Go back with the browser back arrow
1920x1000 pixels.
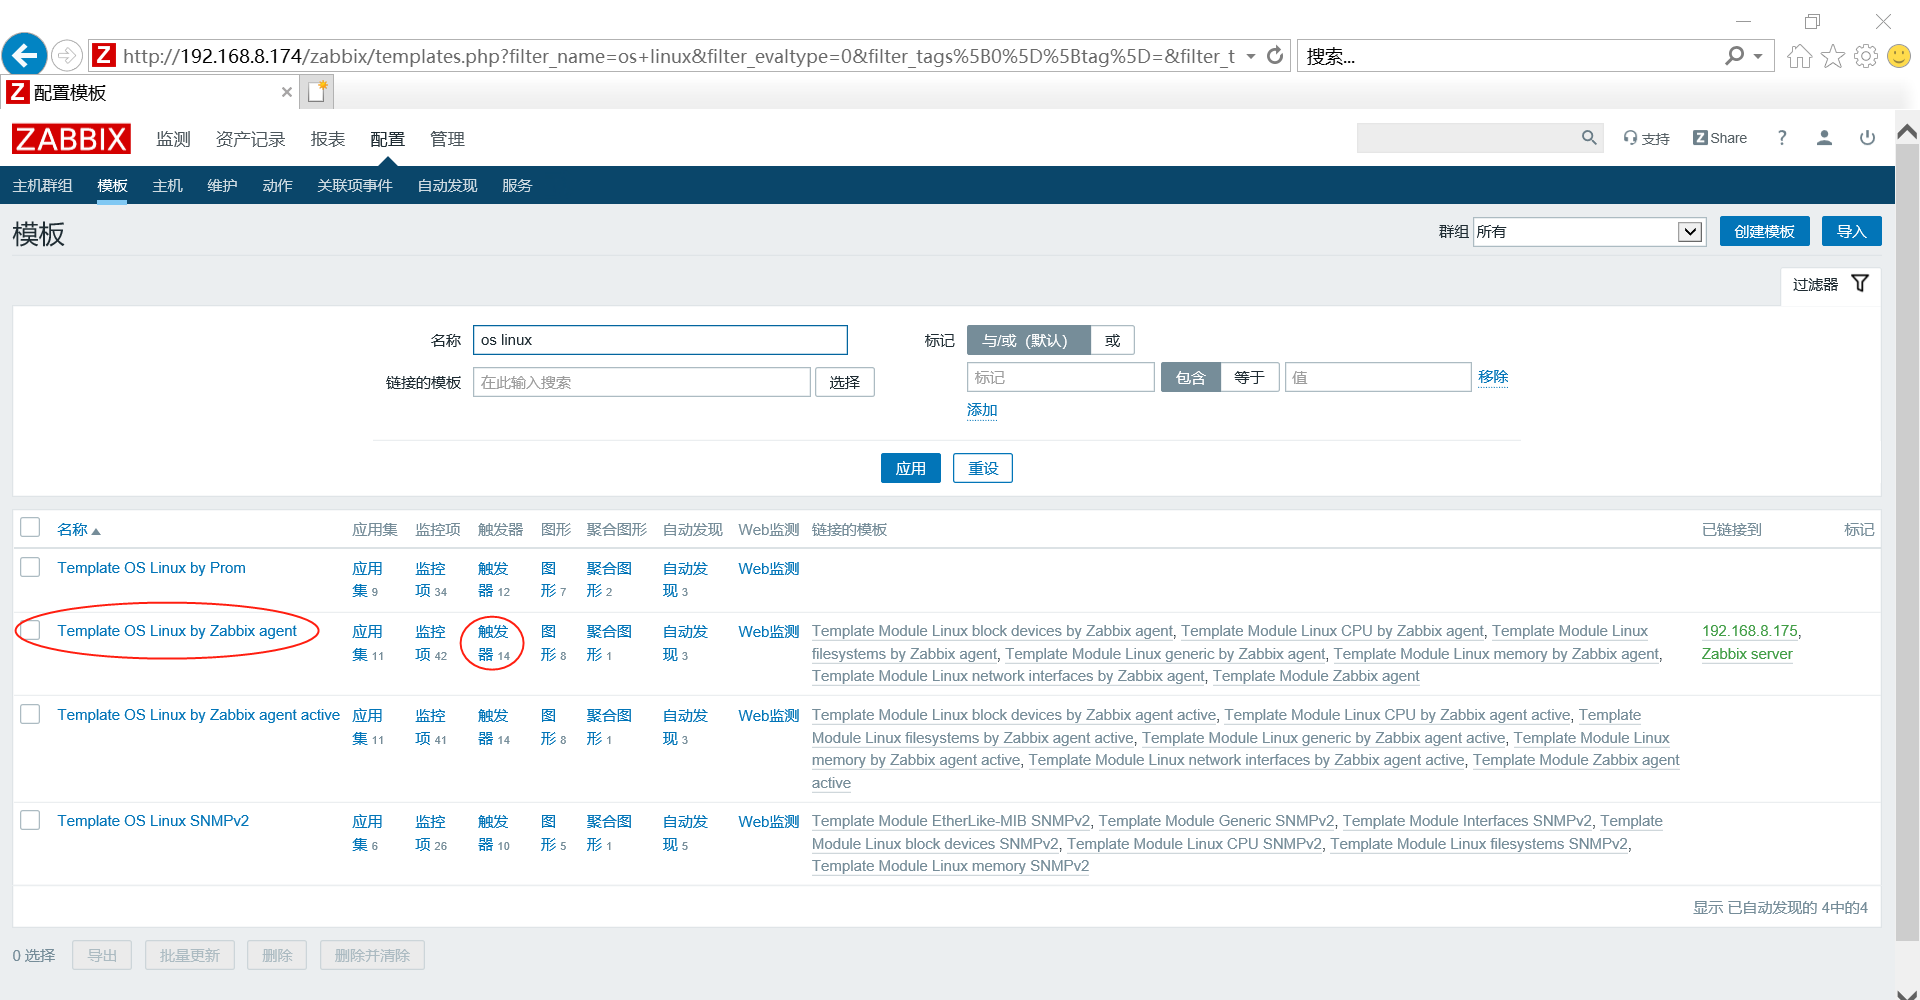[25, 55]
